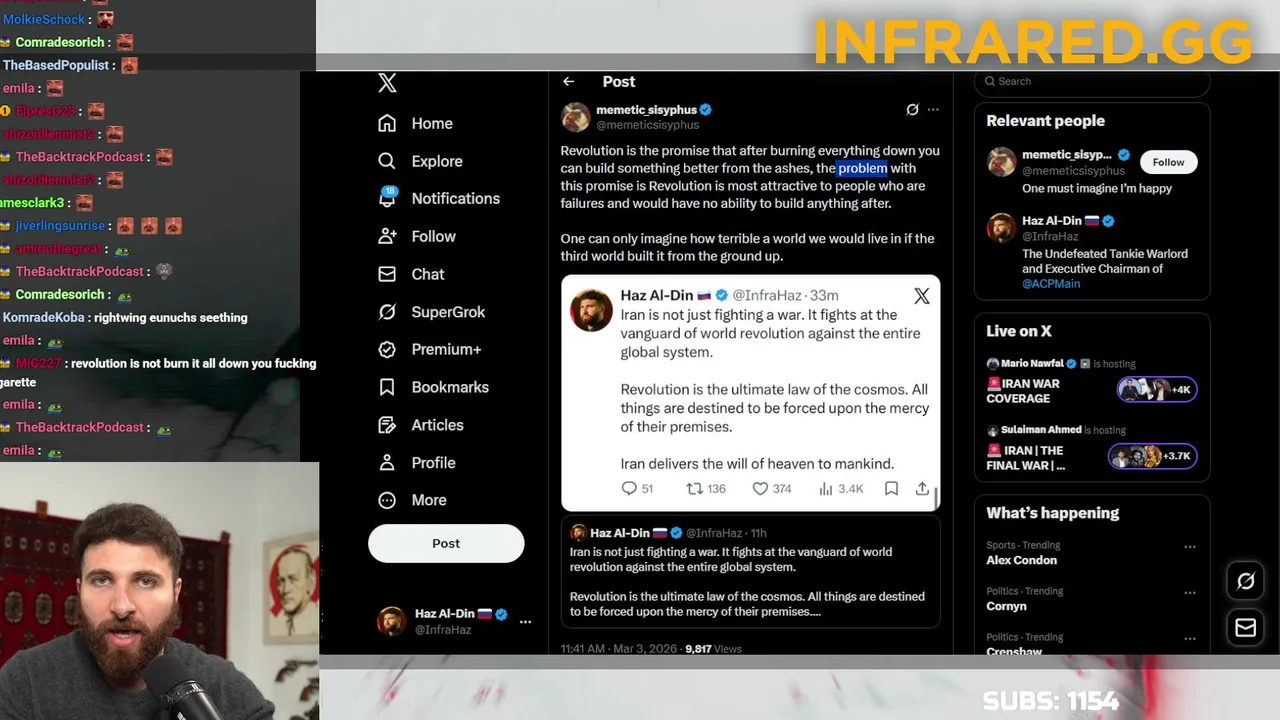This screenshot has height=720, width=1280.
Task: Open the floating messages envelope button
Action: pos(1245,628)
